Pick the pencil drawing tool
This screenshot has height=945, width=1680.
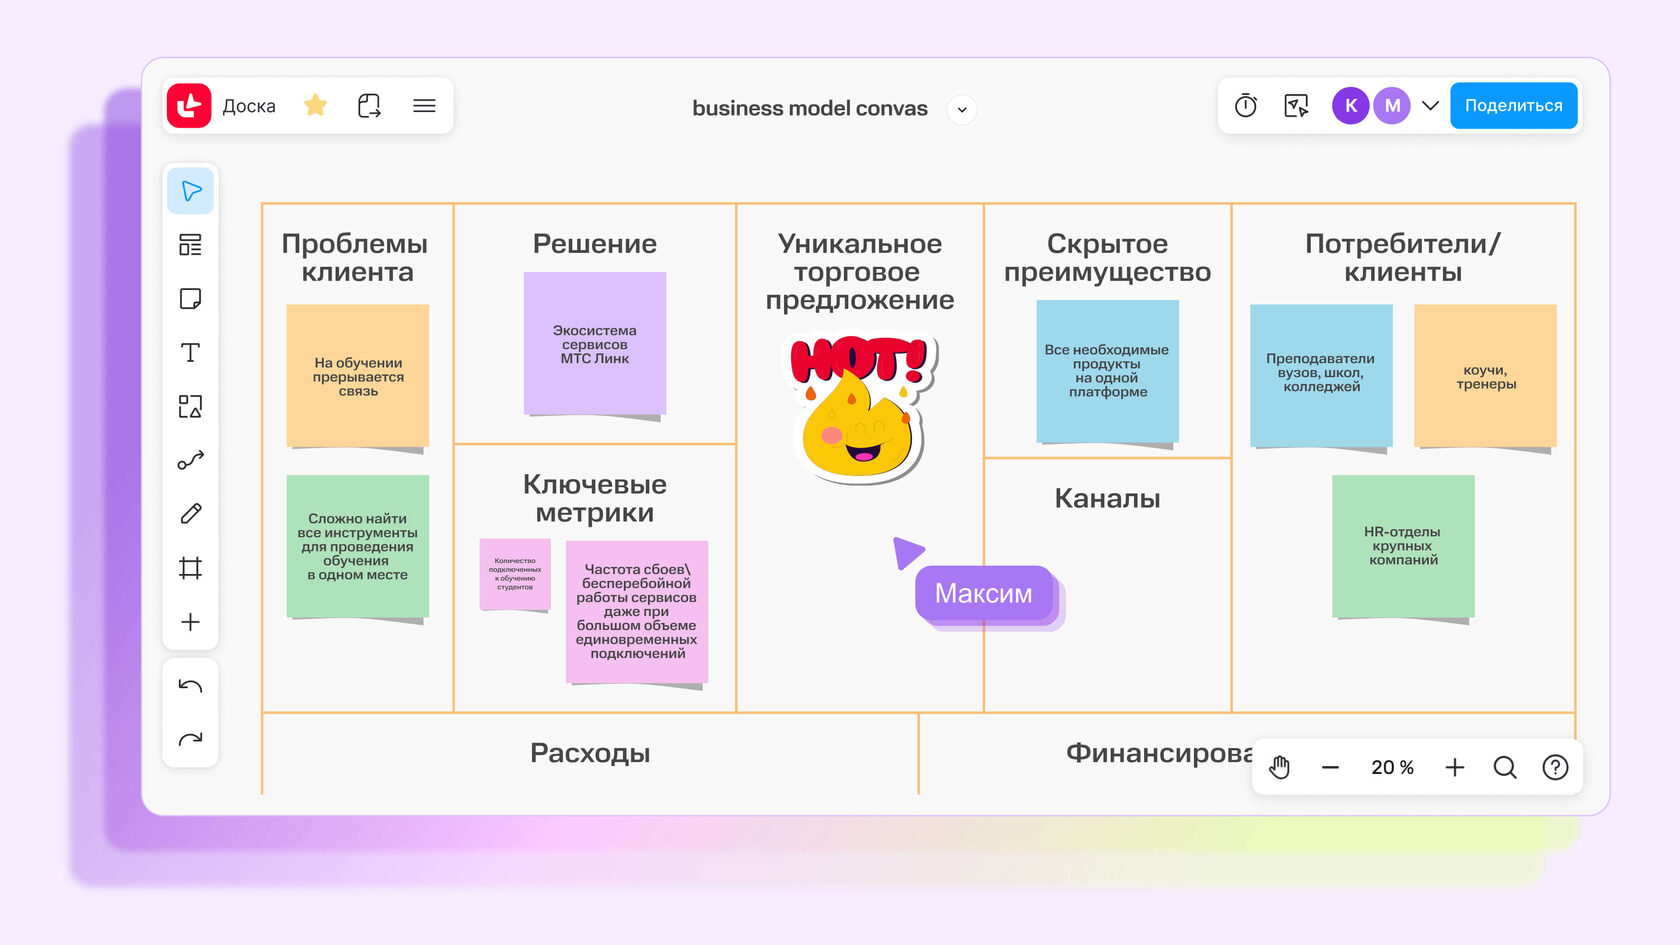(x=190, y=513)
